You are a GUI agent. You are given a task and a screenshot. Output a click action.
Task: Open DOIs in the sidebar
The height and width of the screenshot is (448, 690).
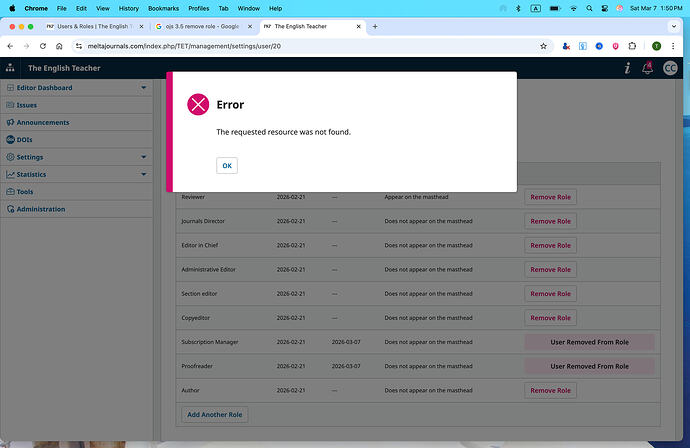(x=31, y=139)
